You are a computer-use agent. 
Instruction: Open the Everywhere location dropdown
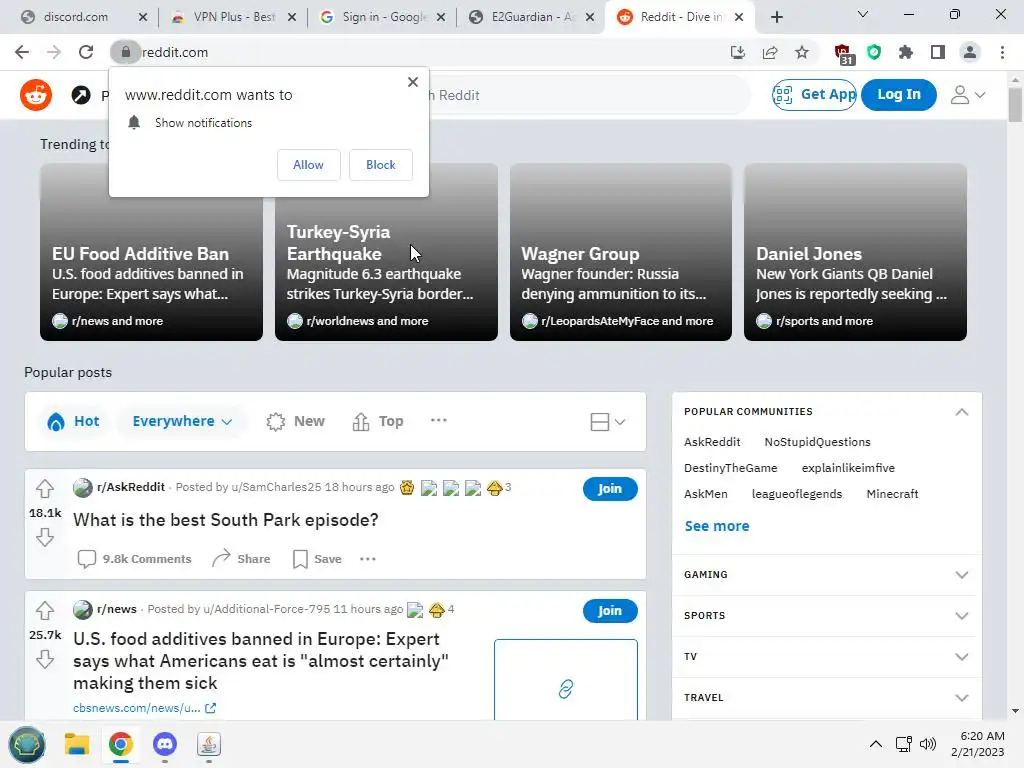click(x=182, y=421)
